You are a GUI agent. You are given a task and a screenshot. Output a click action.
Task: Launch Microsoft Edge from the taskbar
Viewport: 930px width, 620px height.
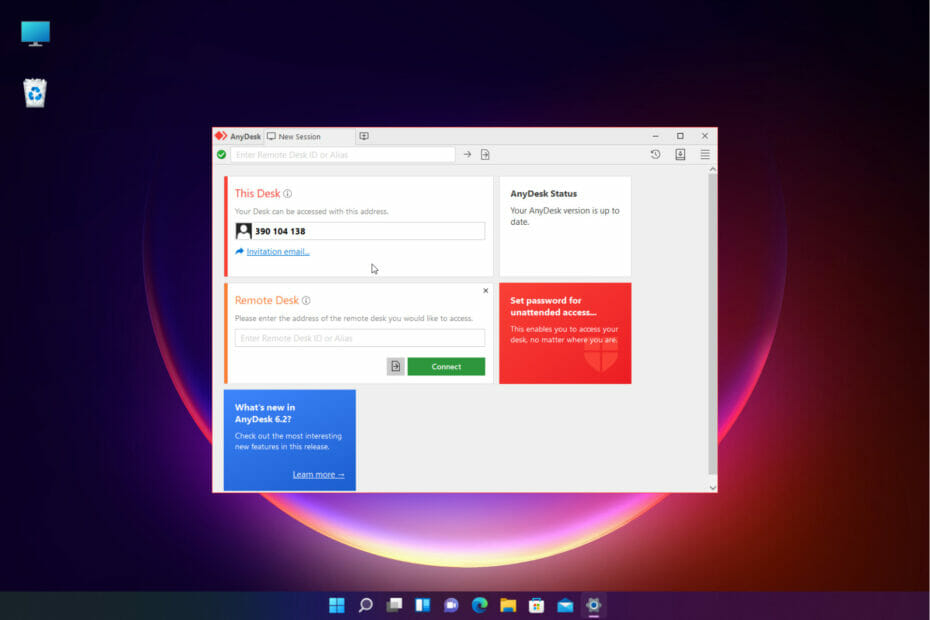(x=480, y=605)
